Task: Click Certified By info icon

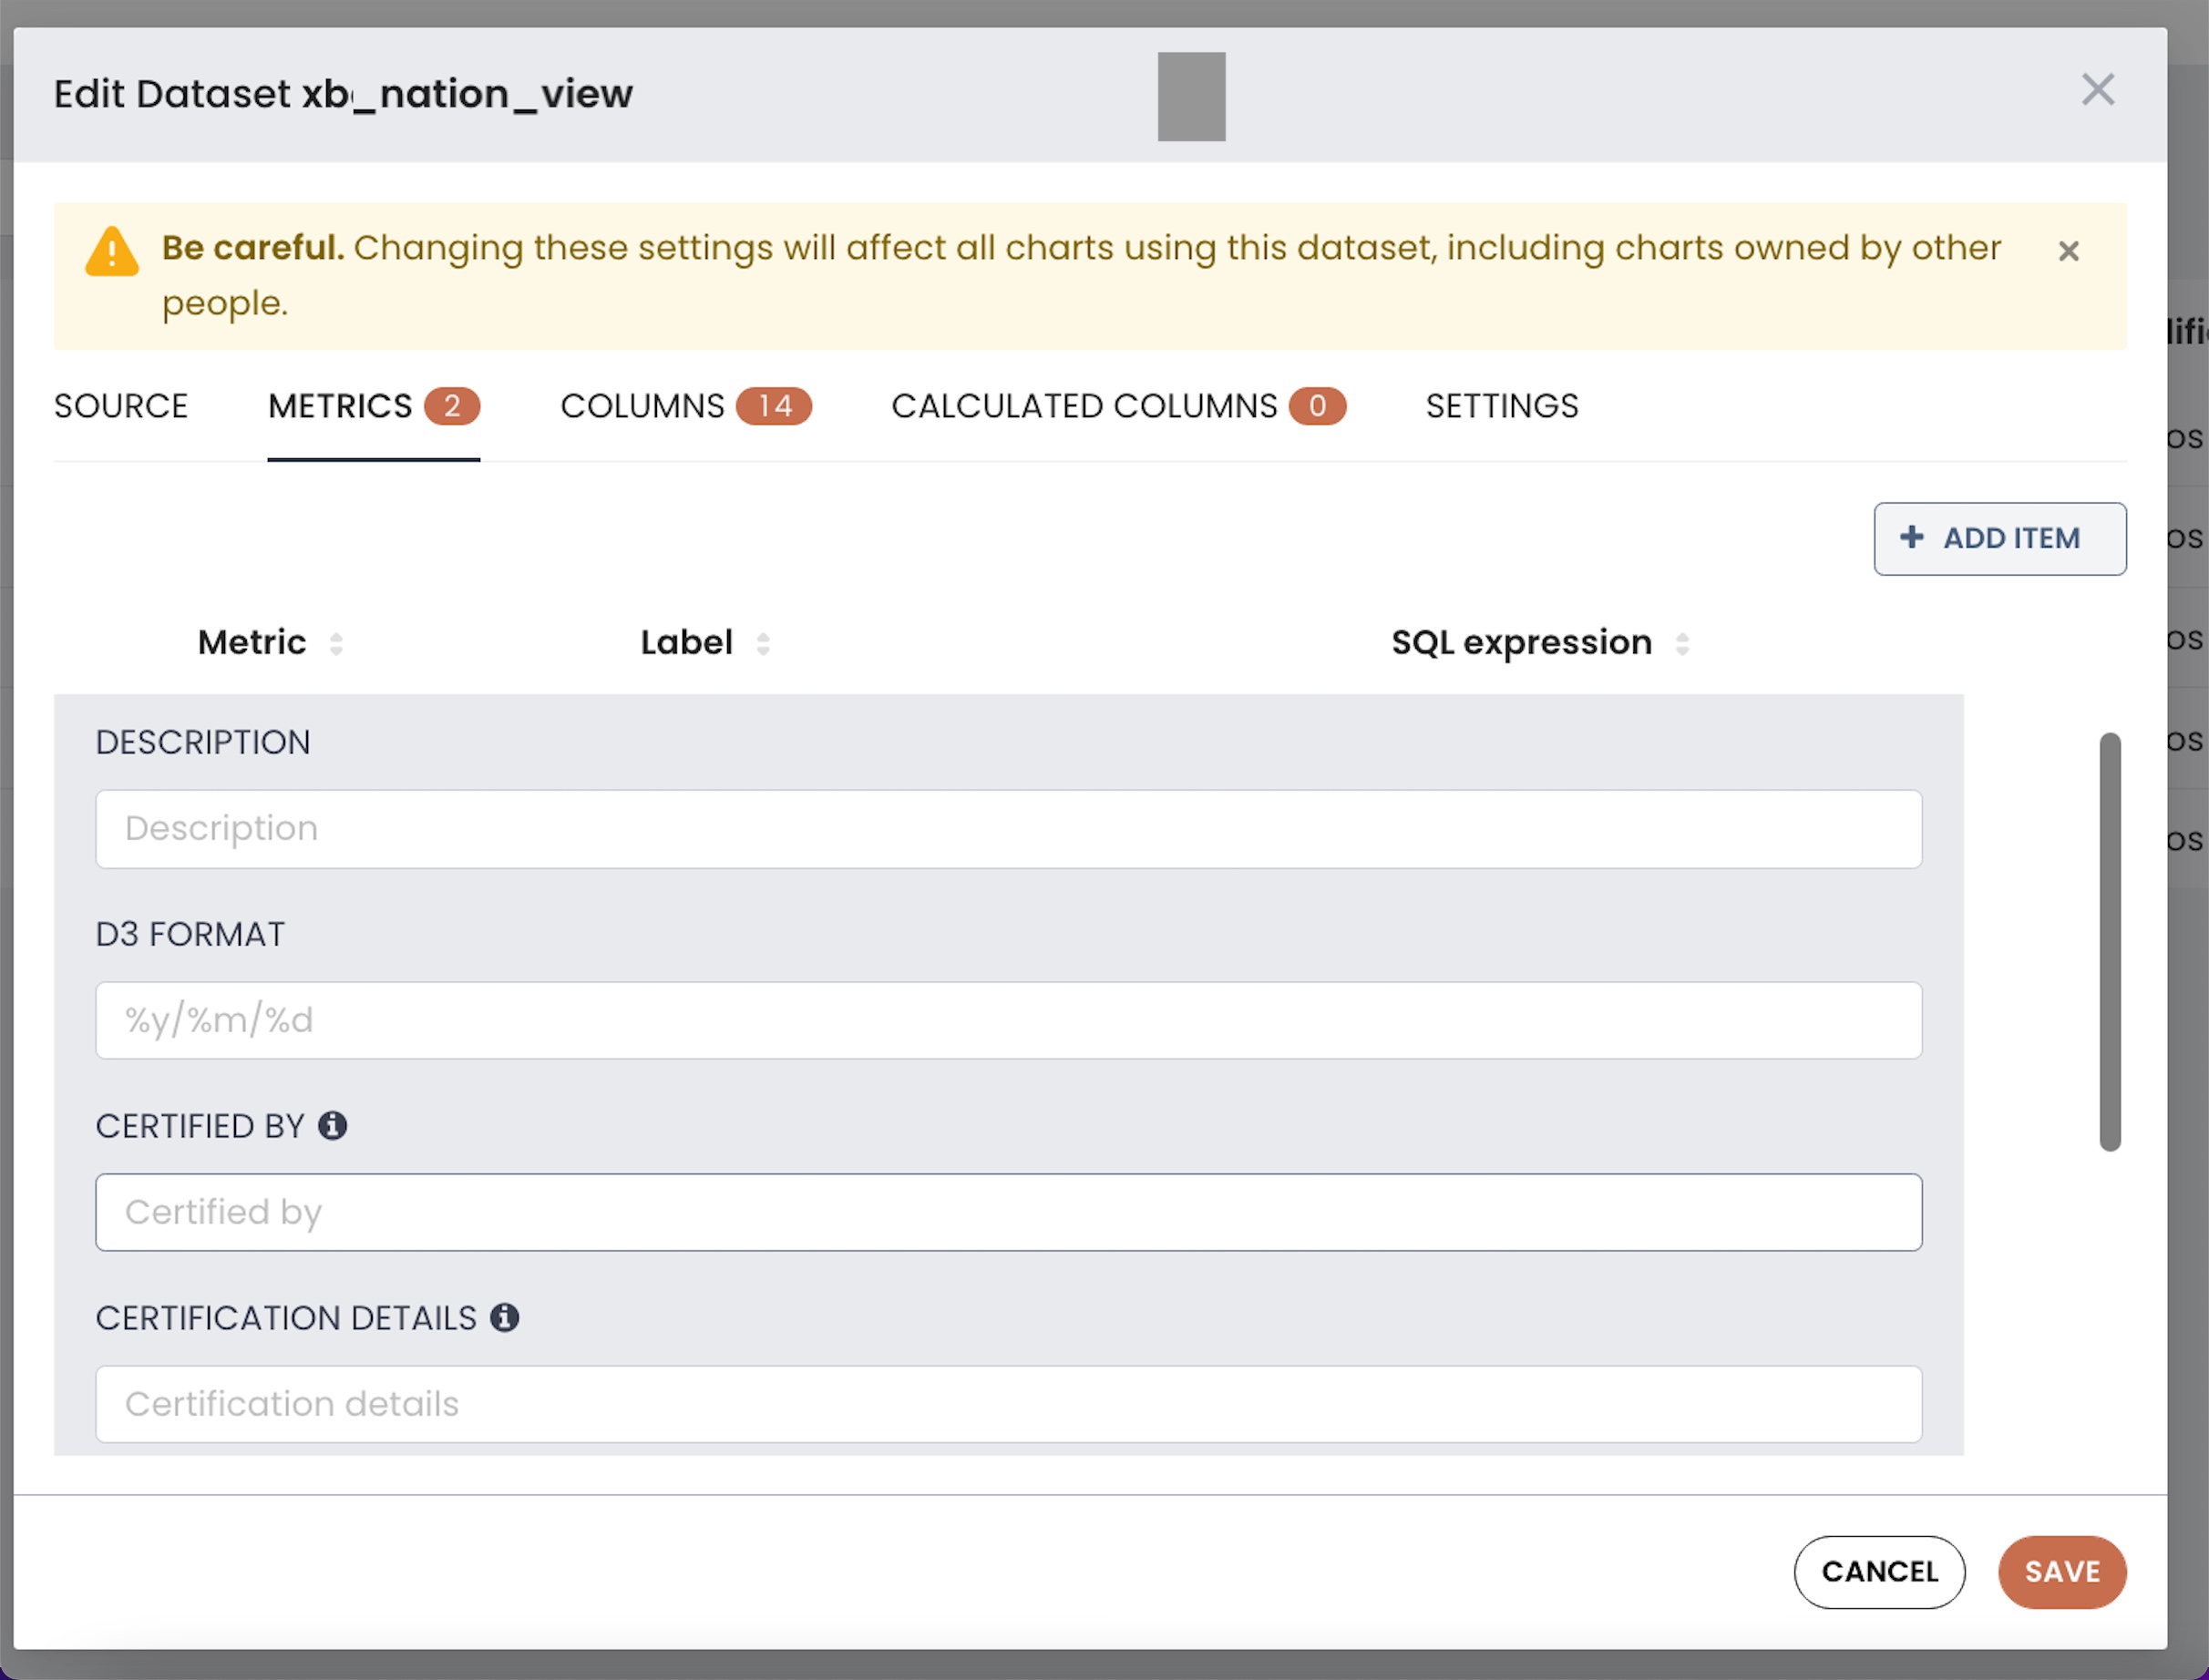Action: 332,1126
